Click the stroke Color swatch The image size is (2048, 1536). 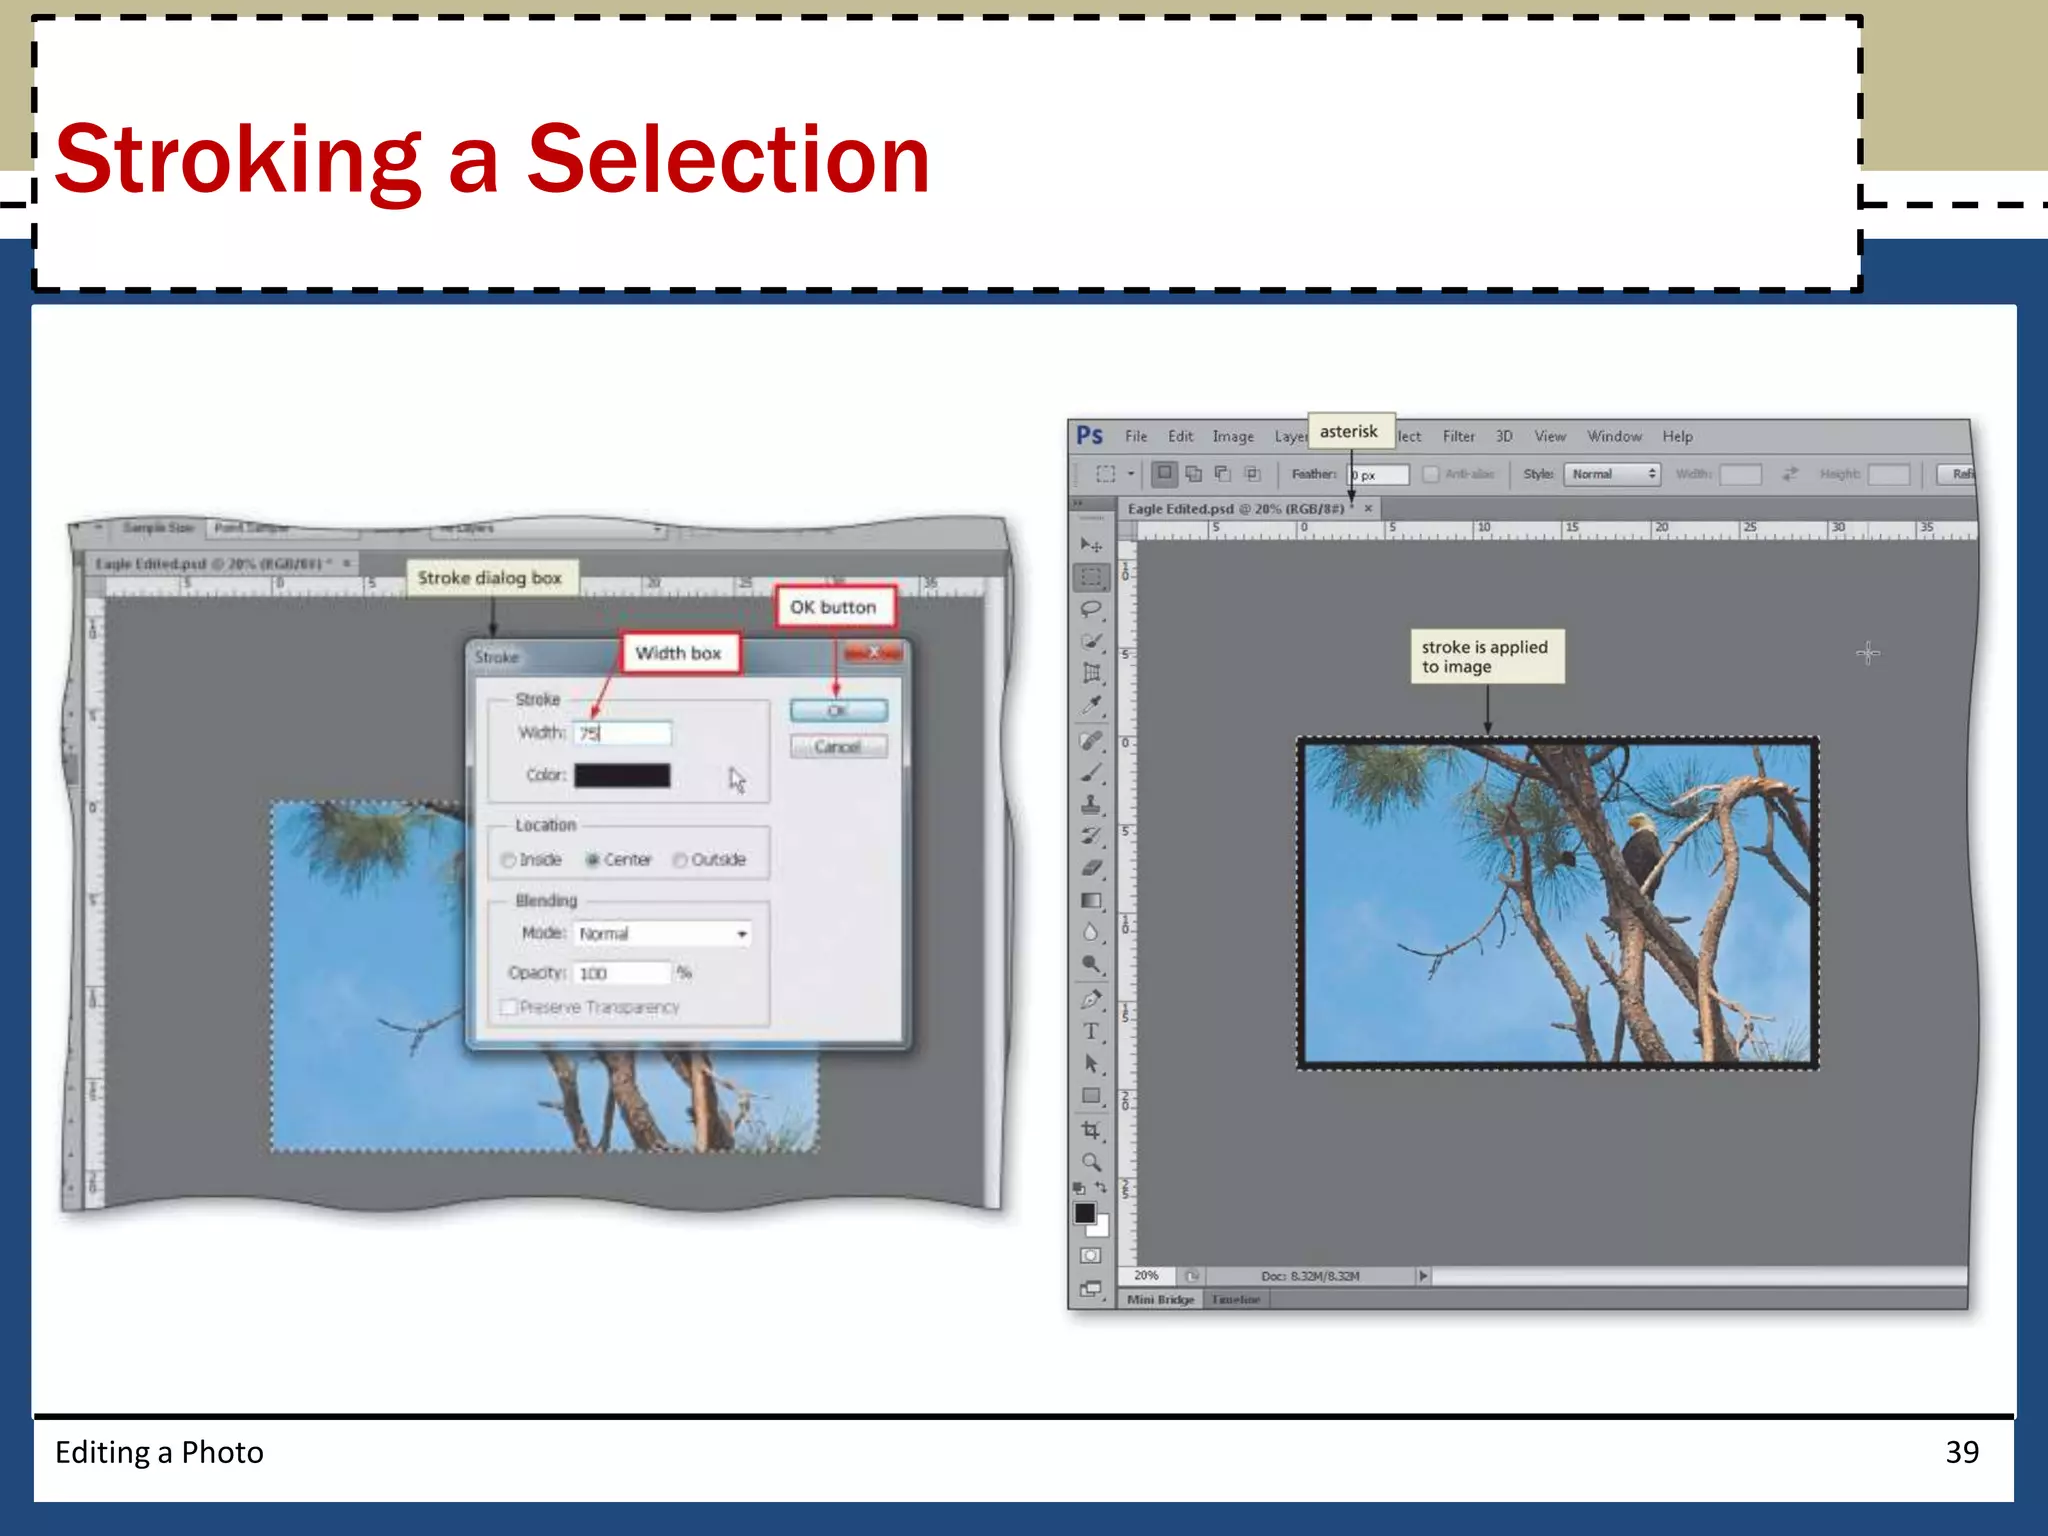(622, 775)
